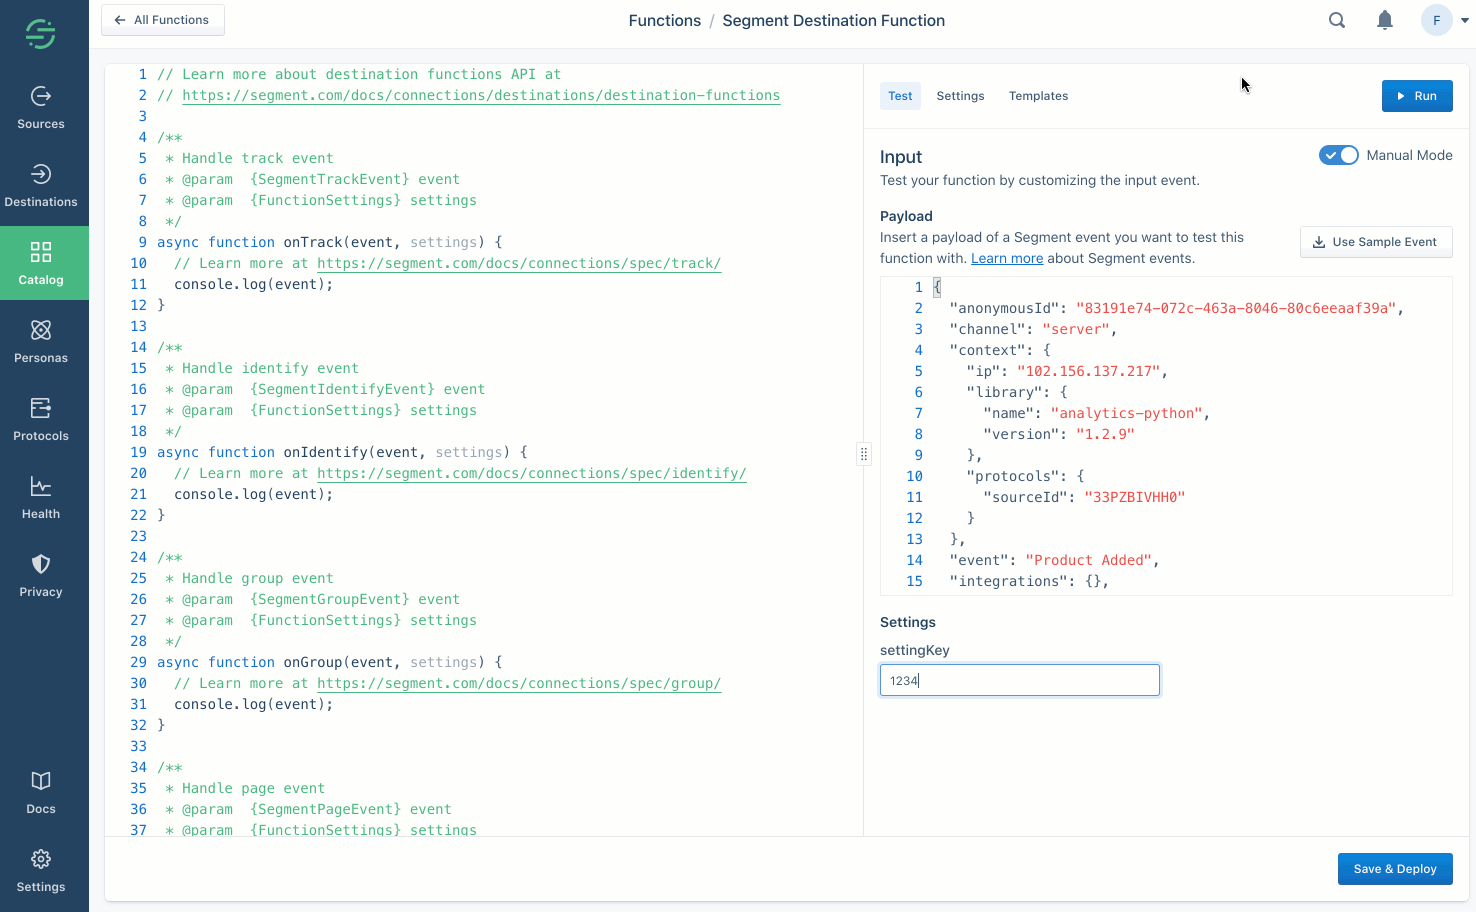Click the search magnifier icon in the header
Screen dimensions: 1476x912
(x=1336, y=20)
